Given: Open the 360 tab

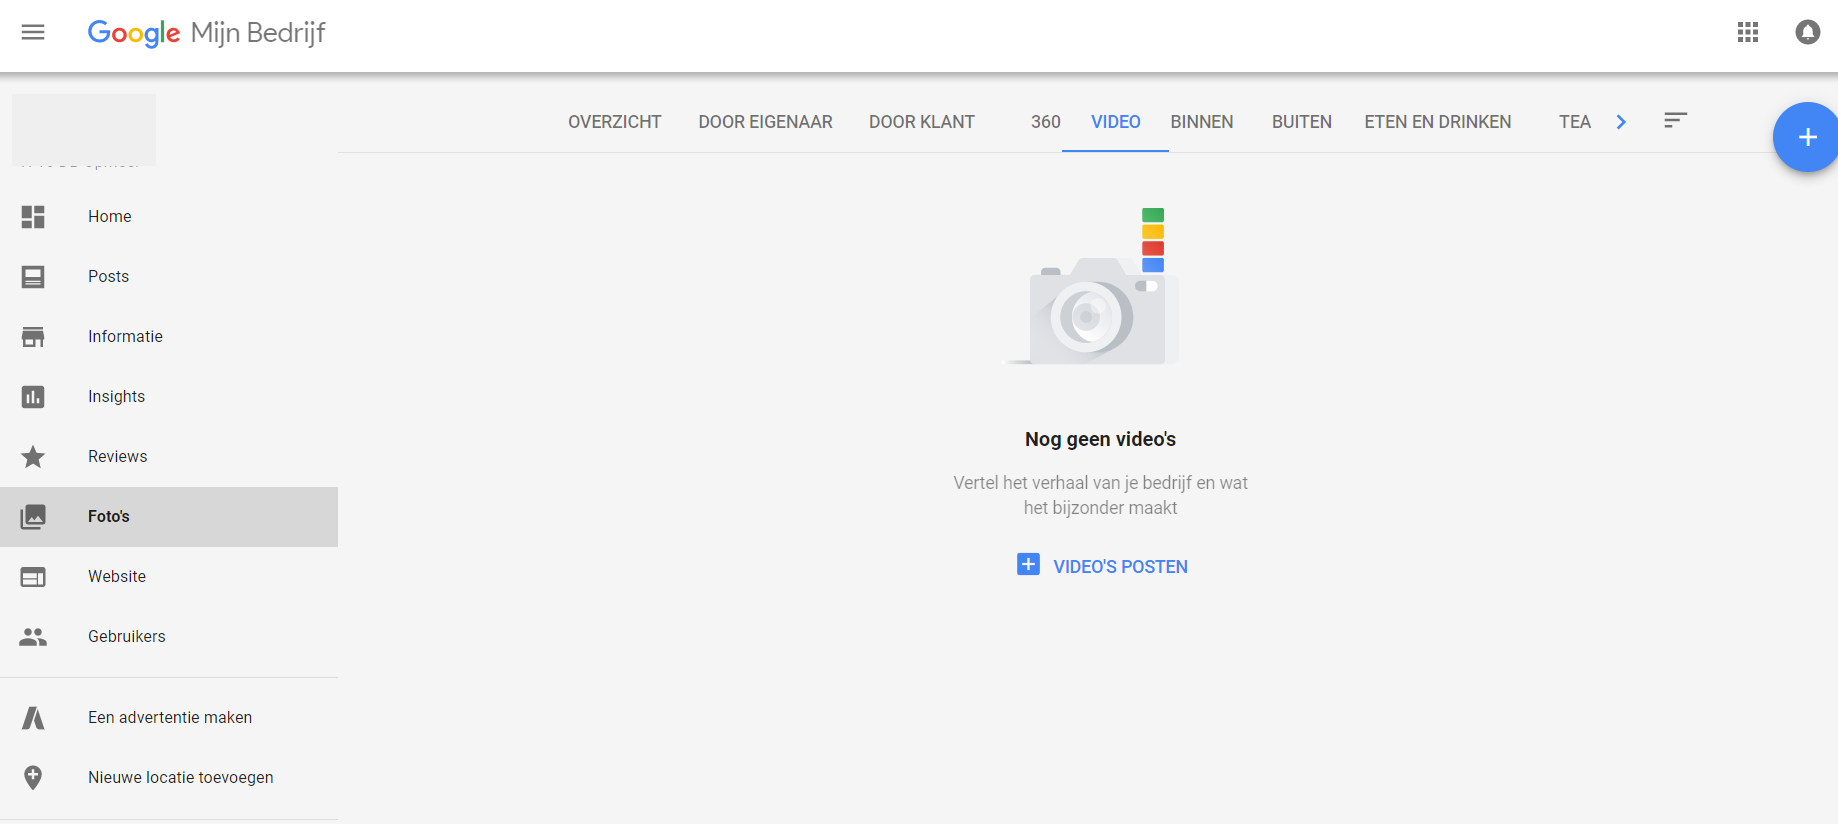Looking at the screenshot, I should point(1045,122).
